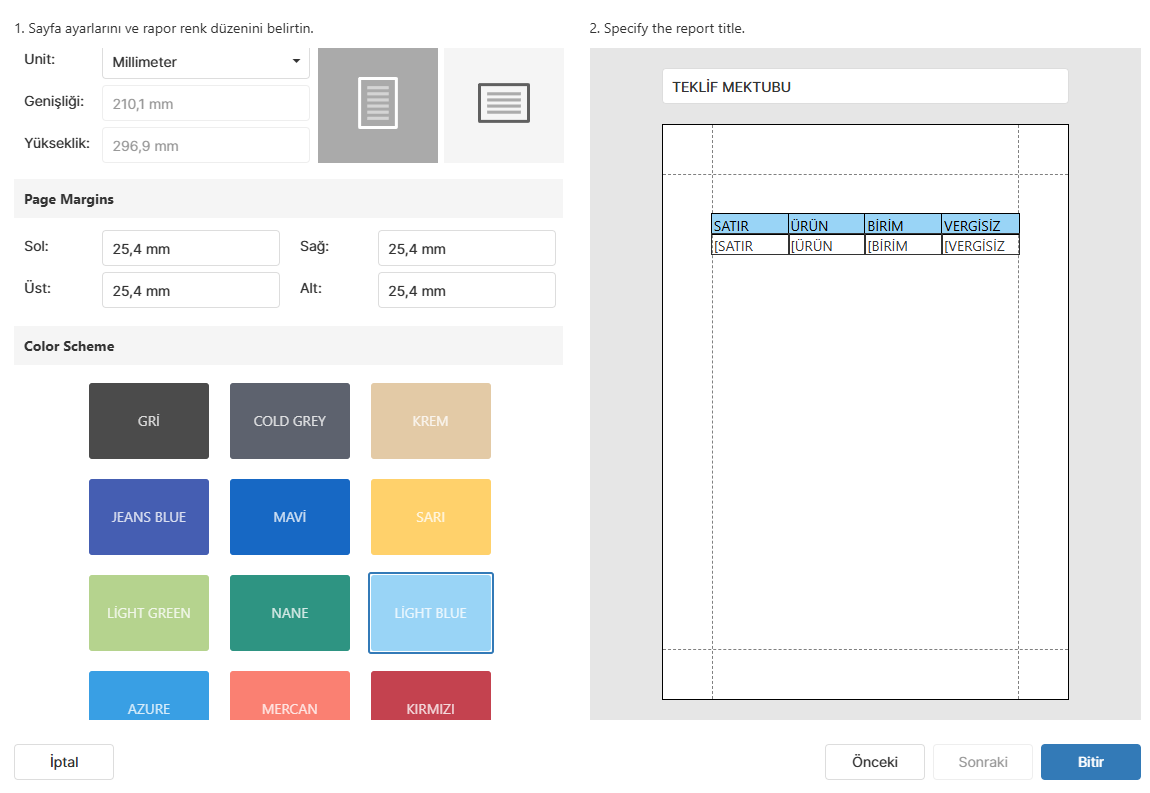Open the Unit Millimeter dropdown

pos(205,62)
